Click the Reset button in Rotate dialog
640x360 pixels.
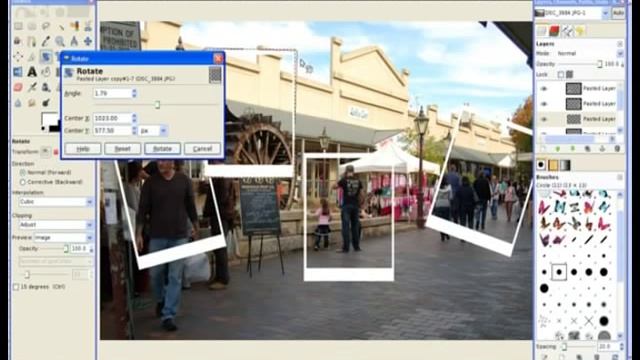[122, 149]
